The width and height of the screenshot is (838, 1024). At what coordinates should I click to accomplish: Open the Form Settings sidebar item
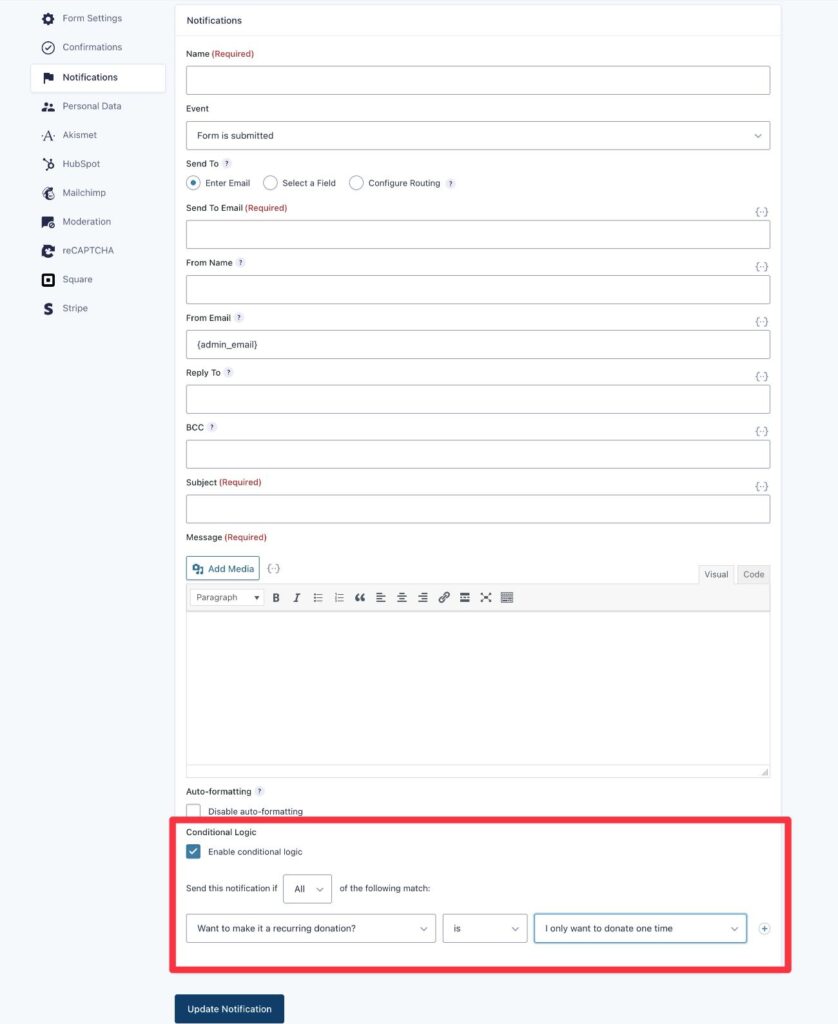click(82, 18)
